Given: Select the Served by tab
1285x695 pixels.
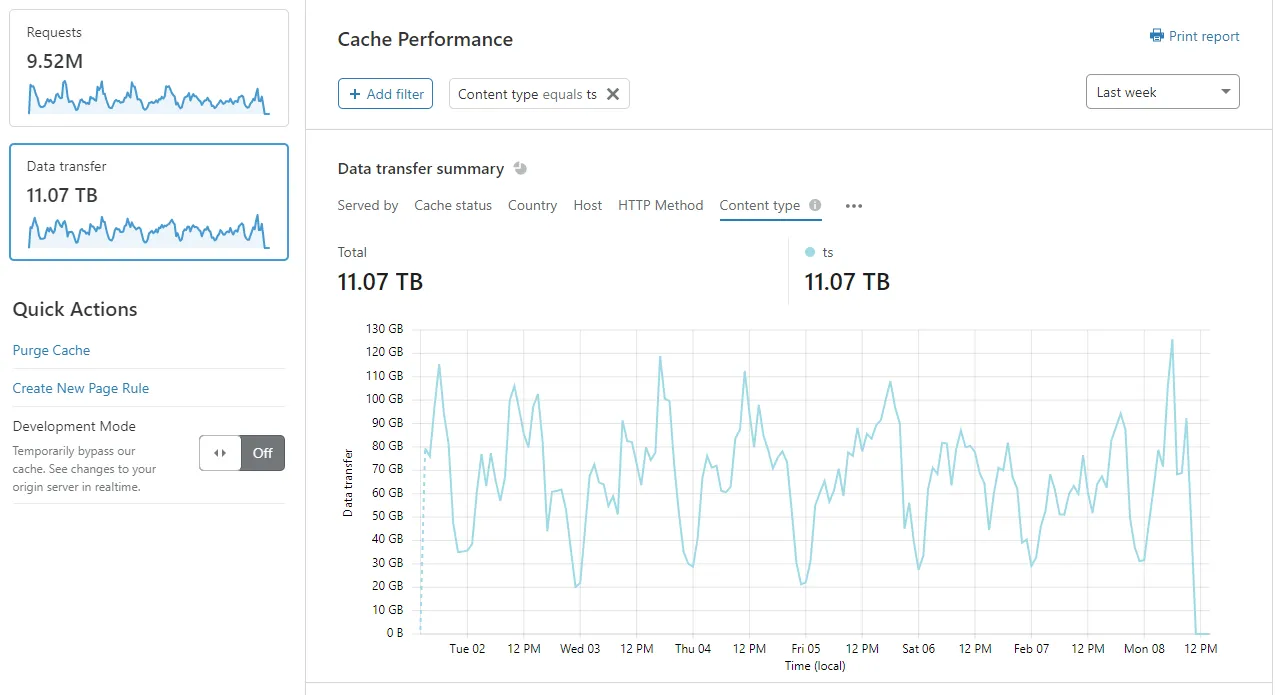Looking at the screenshot, I should (367, 205).
